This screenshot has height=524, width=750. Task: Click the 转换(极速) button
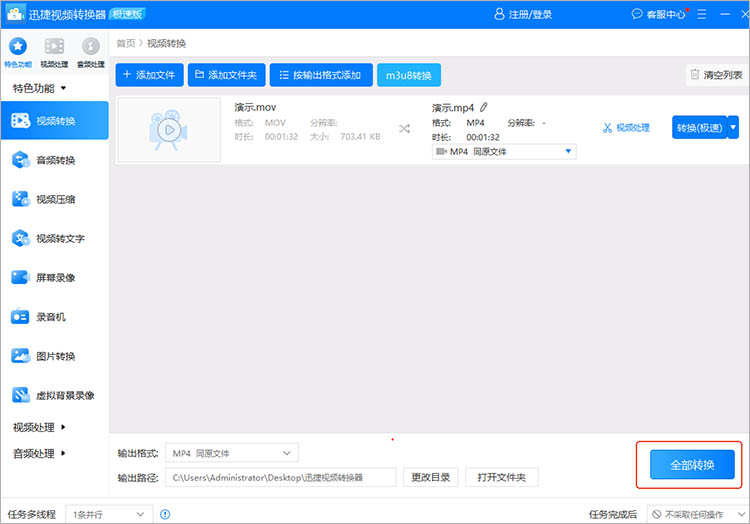(x=699, y=128)
